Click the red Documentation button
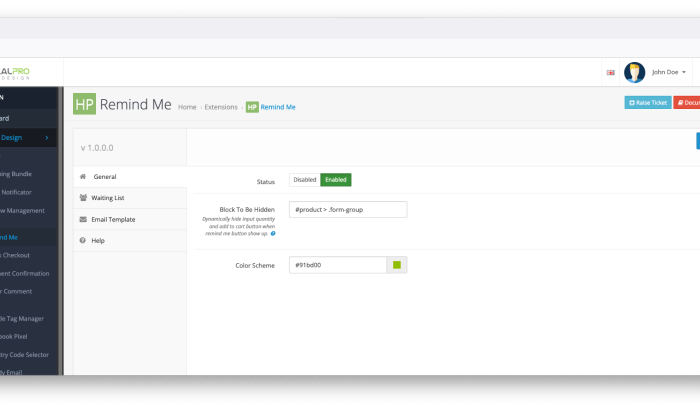Screen dimensions: 700x410 point(687,103)
